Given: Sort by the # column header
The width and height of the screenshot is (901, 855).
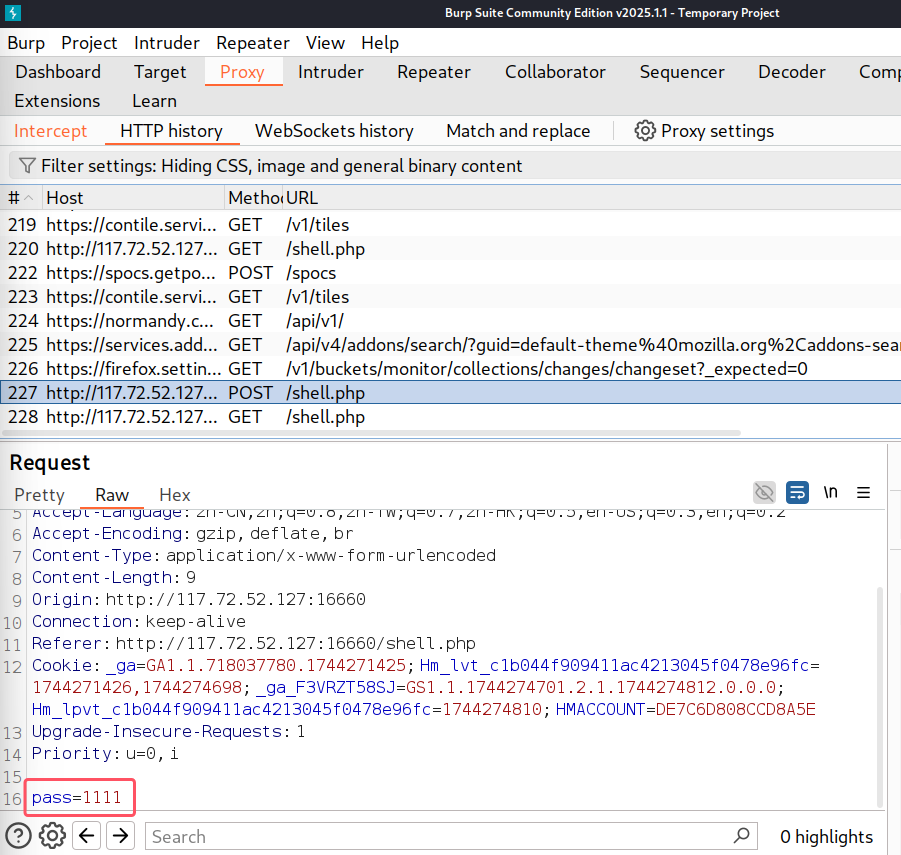Looking at the screenshot, I should 21,198.
